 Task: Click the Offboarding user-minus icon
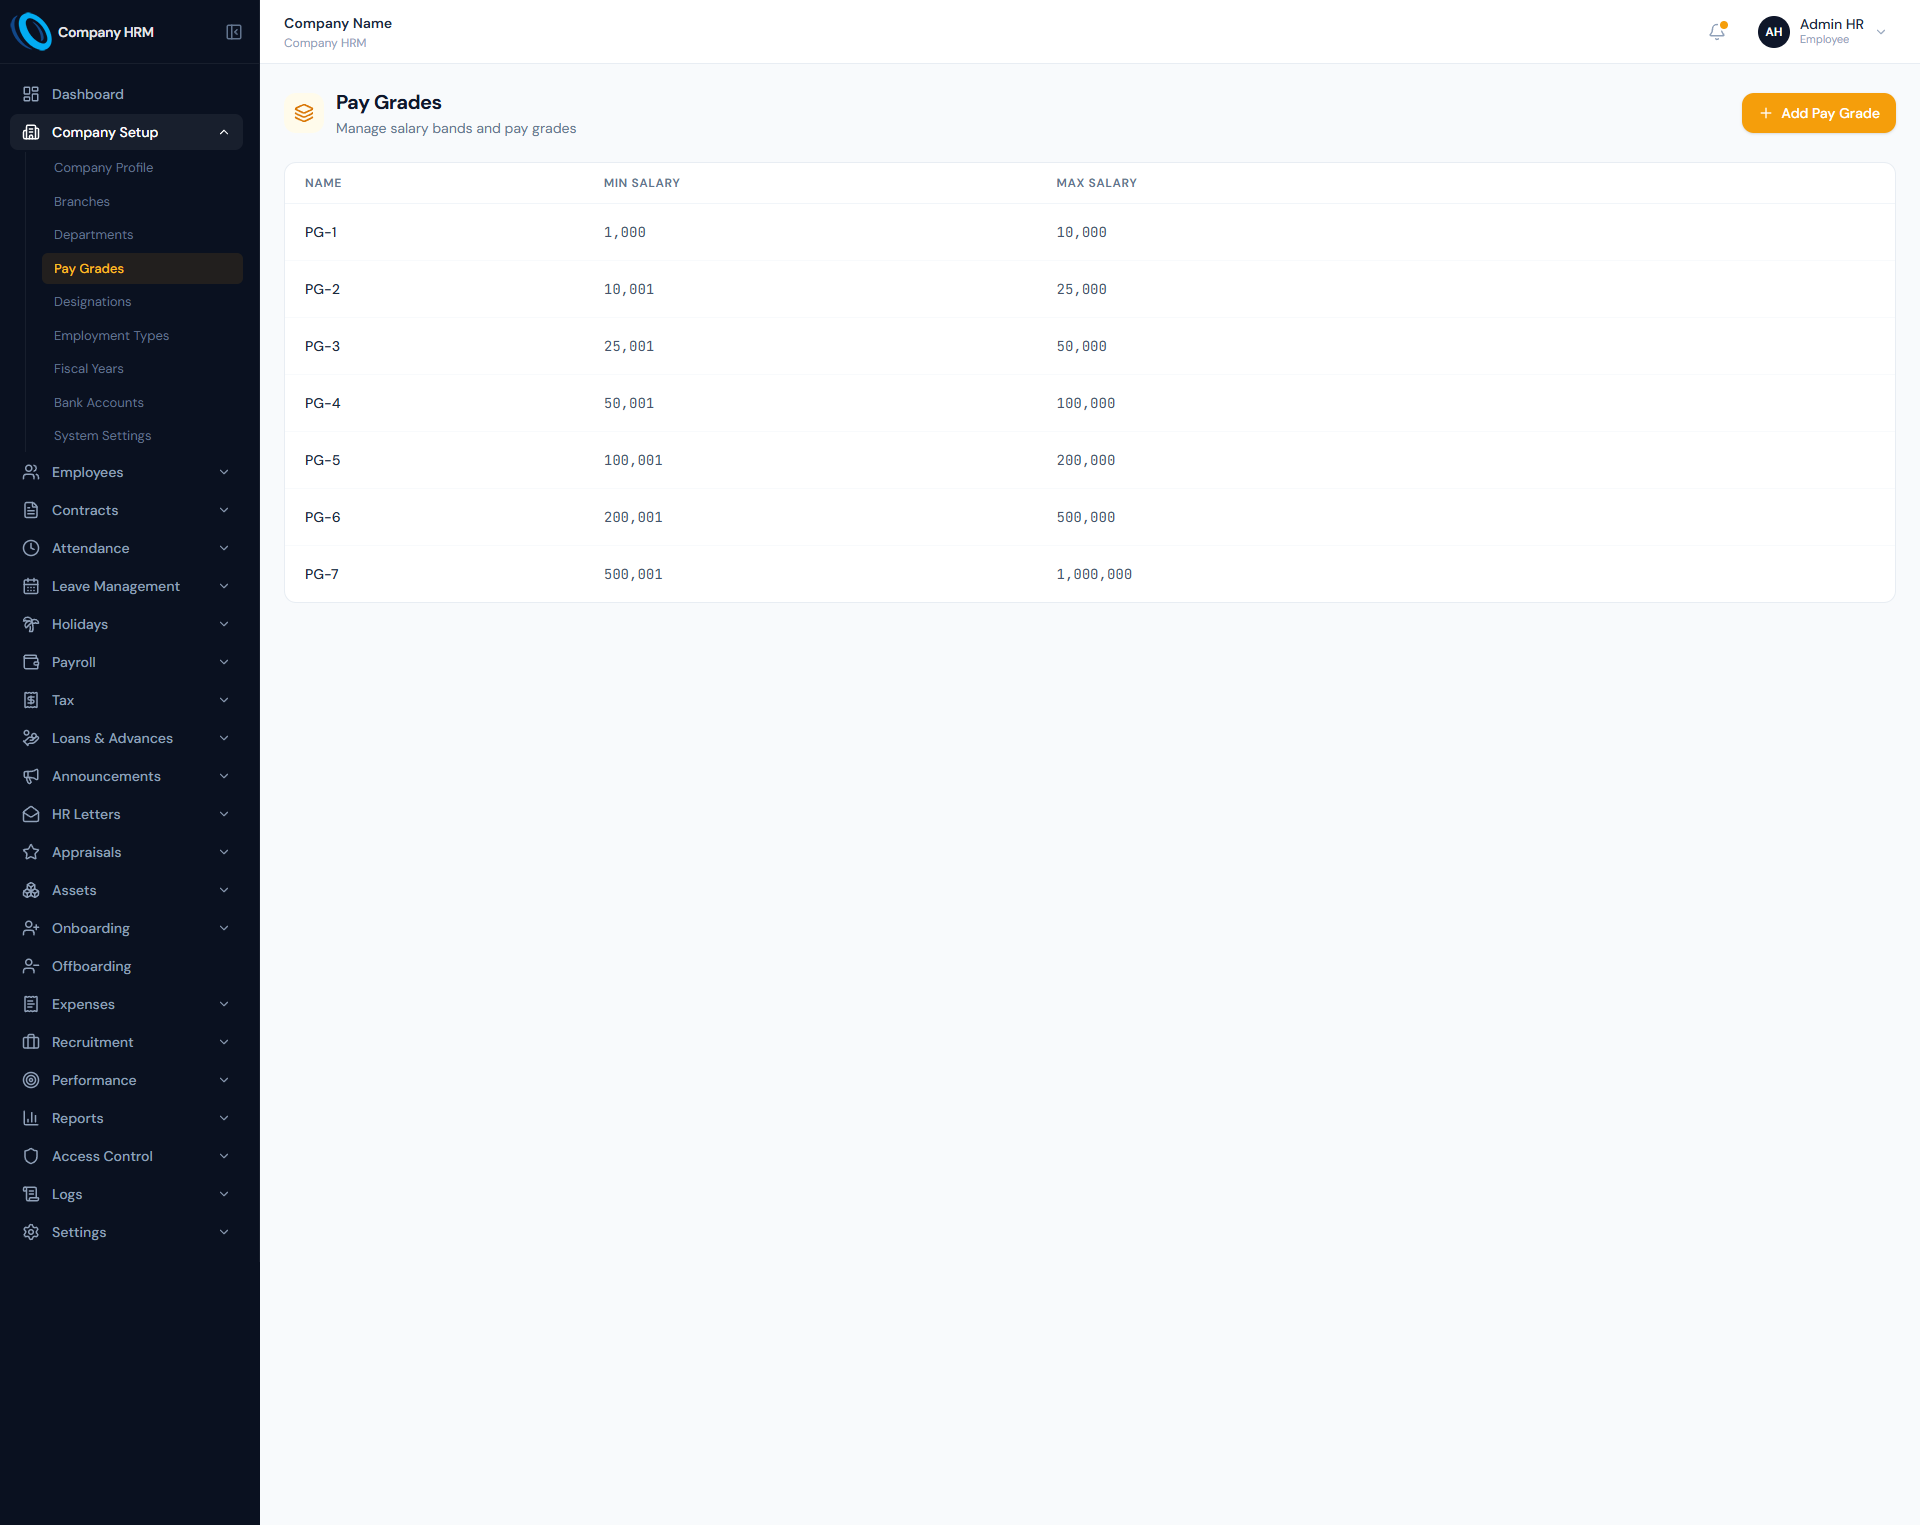(x=31, y=966)
